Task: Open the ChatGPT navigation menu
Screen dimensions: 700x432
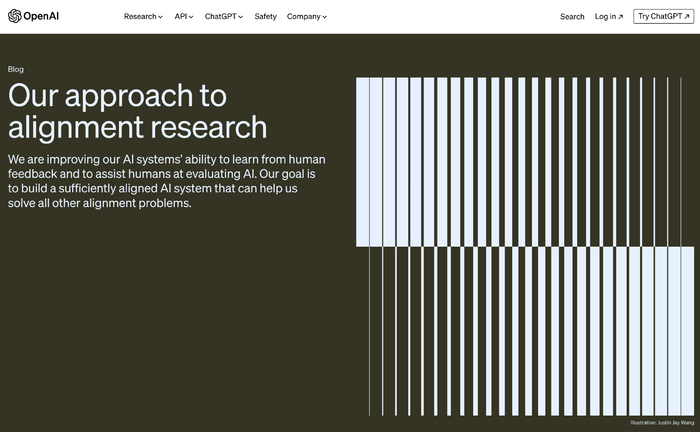Action: (x=220, y=17)
